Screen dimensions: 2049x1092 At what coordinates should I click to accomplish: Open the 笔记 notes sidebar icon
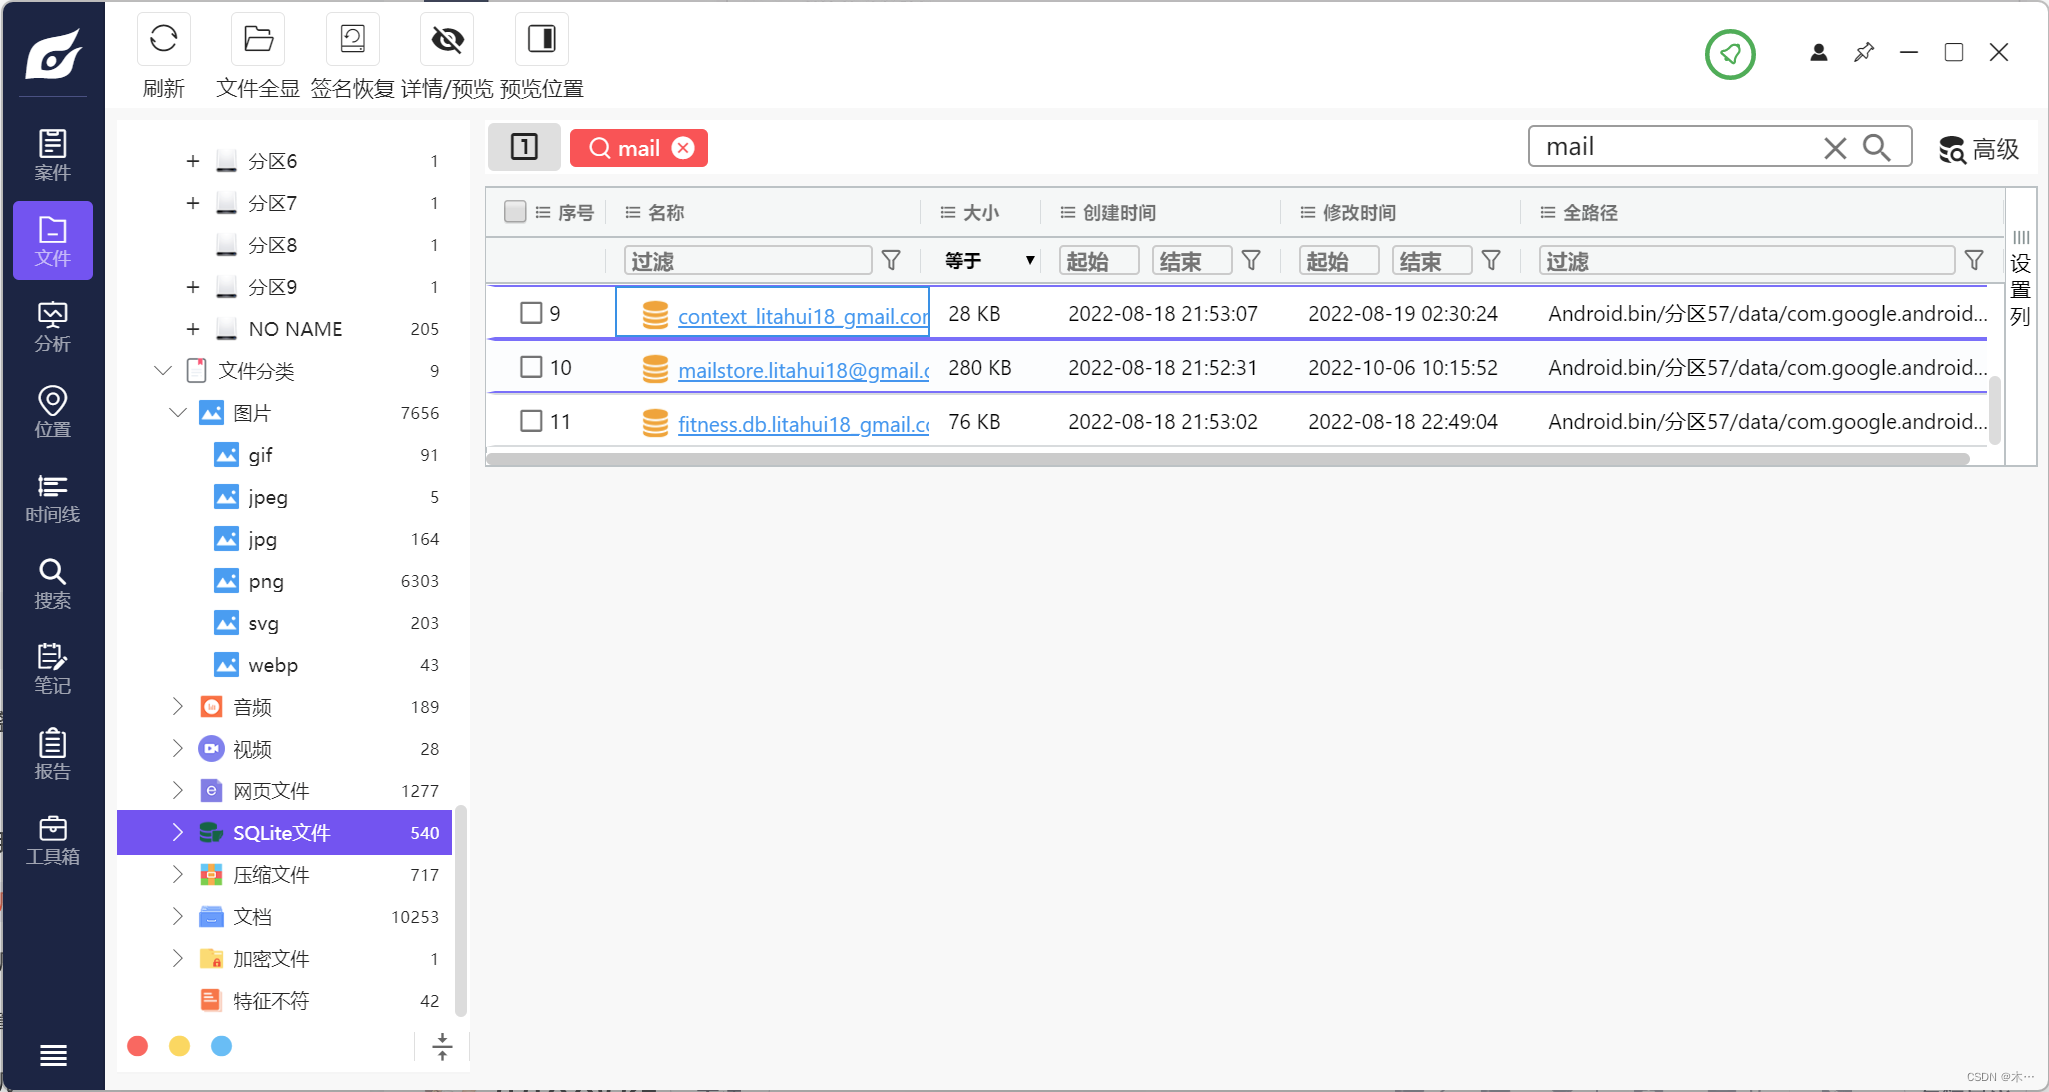pyautogui.click(x=52, y=669)
